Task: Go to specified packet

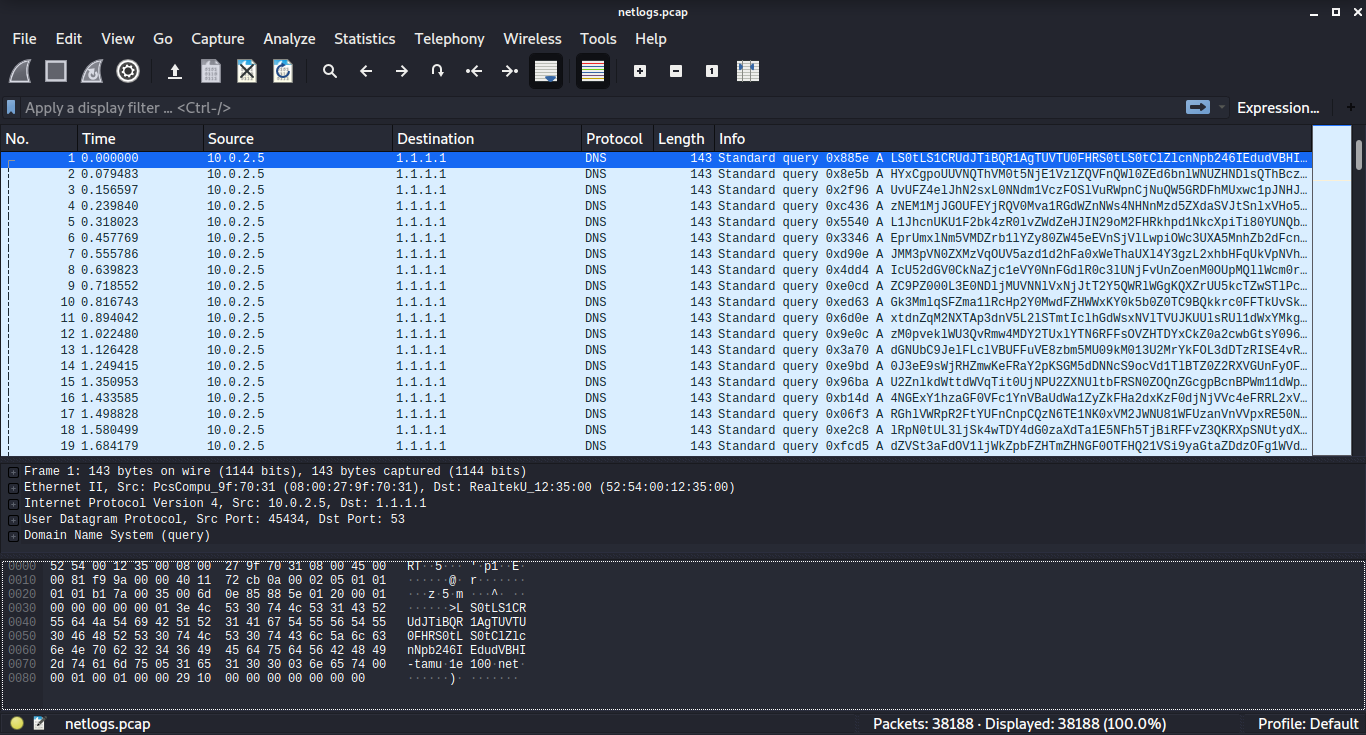Action: (x=438, y=71)
